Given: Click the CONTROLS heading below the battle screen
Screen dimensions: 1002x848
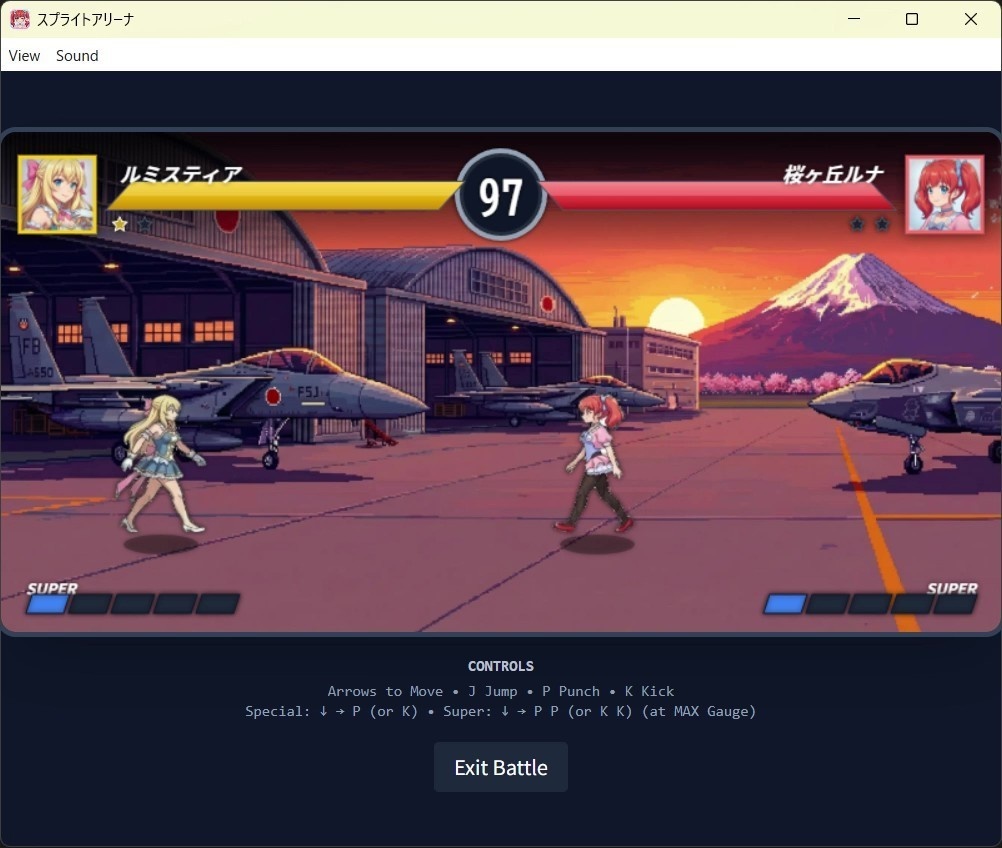Looking at the screenshot, I should [500, 666].
